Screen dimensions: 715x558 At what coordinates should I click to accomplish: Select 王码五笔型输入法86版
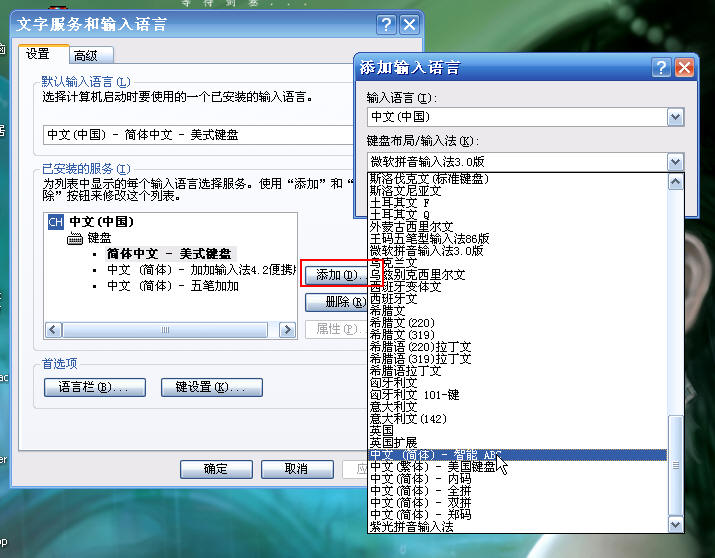point(517,238)
